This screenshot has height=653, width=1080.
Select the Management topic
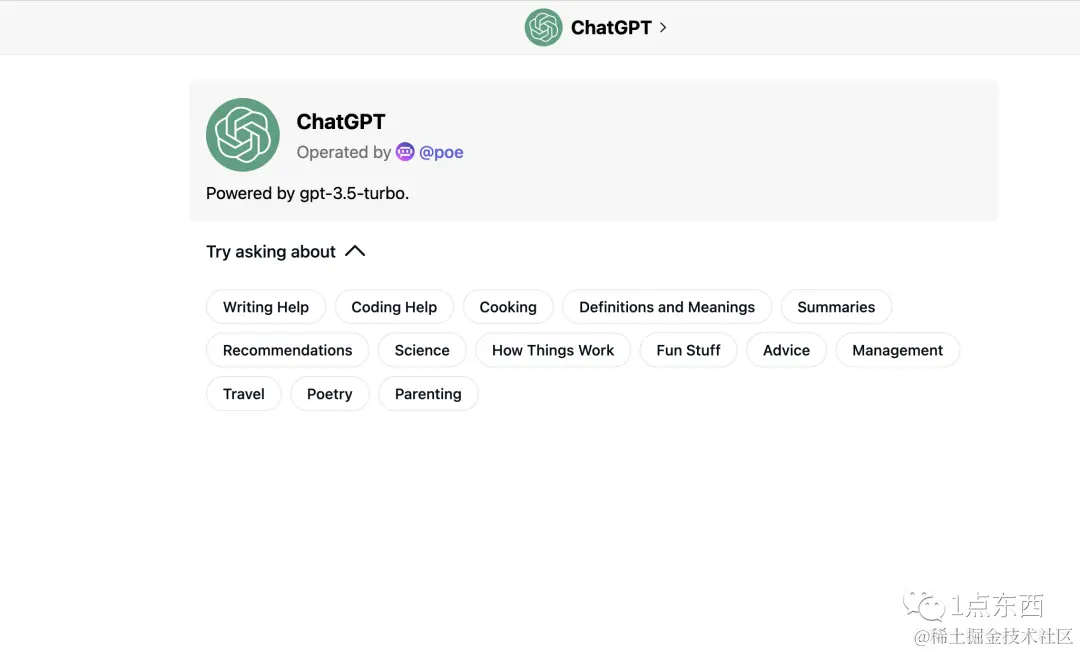click(897, 350)
